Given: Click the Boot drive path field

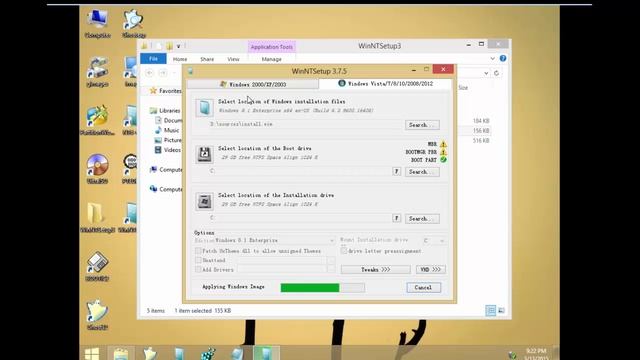Looking at the screenshot, I should point(300,171).
